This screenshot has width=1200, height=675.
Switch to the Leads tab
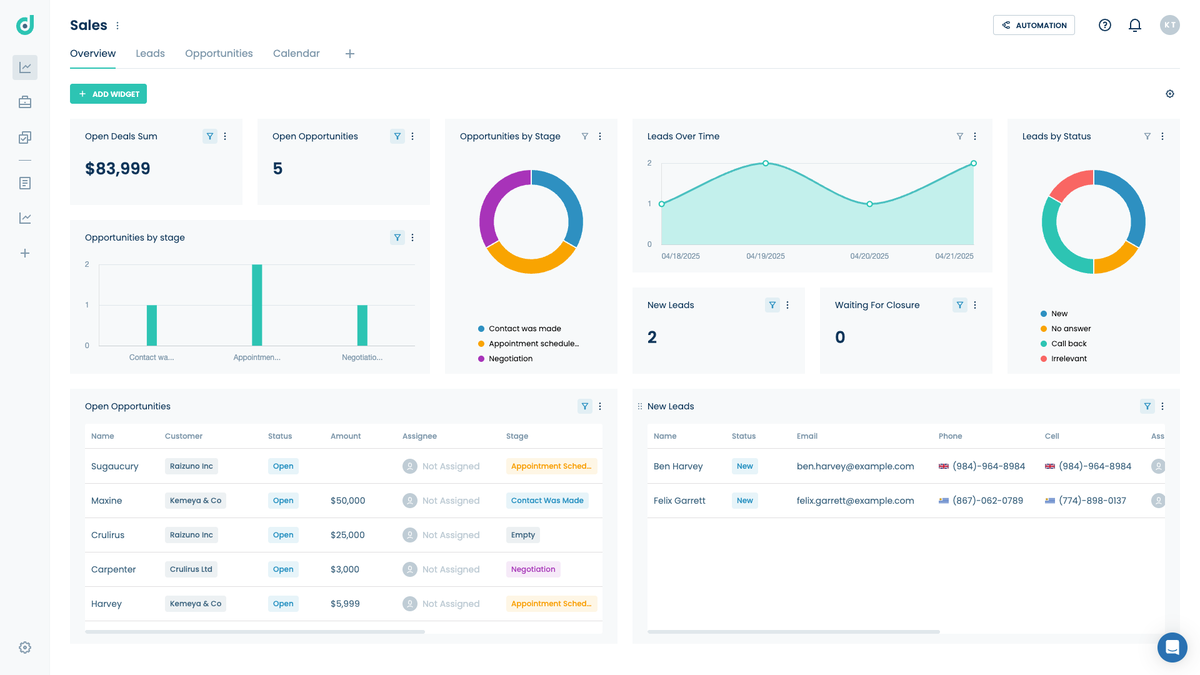click(150, 53)
